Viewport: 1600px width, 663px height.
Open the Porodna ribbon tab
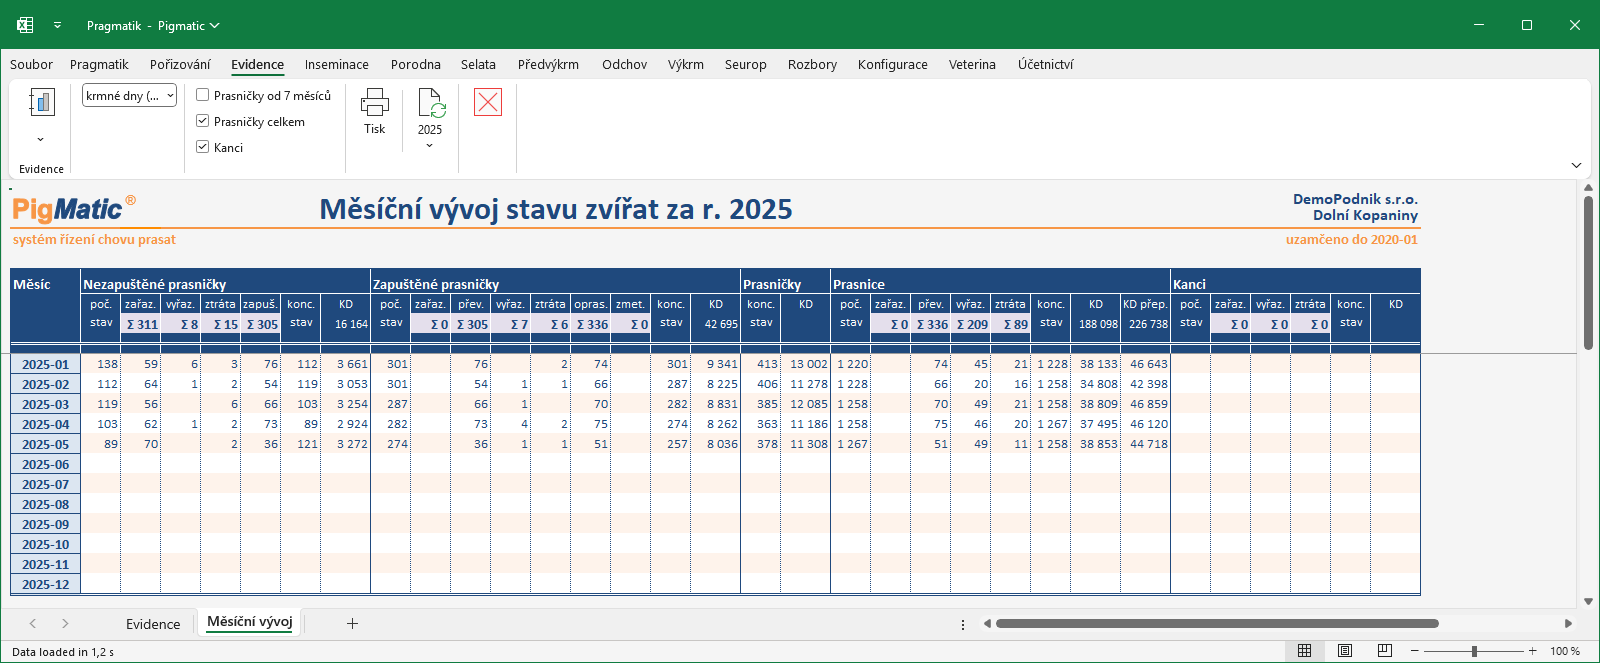416,65
